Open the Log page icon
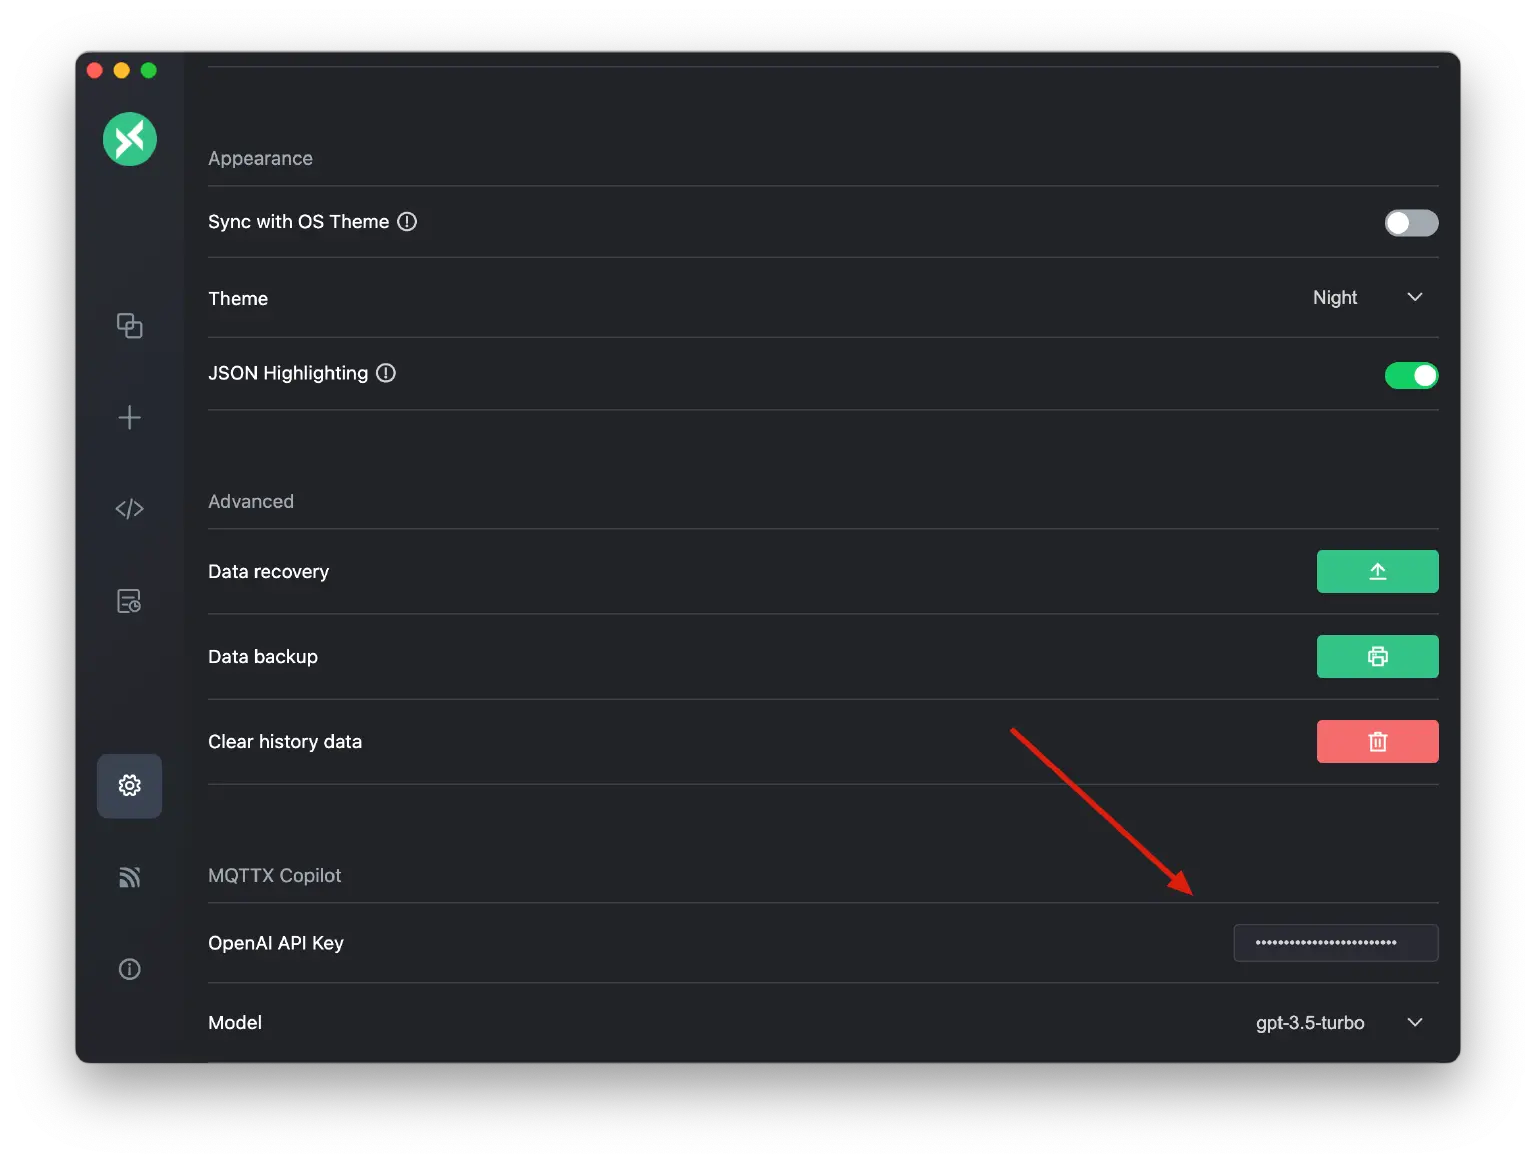 [130, 601]
